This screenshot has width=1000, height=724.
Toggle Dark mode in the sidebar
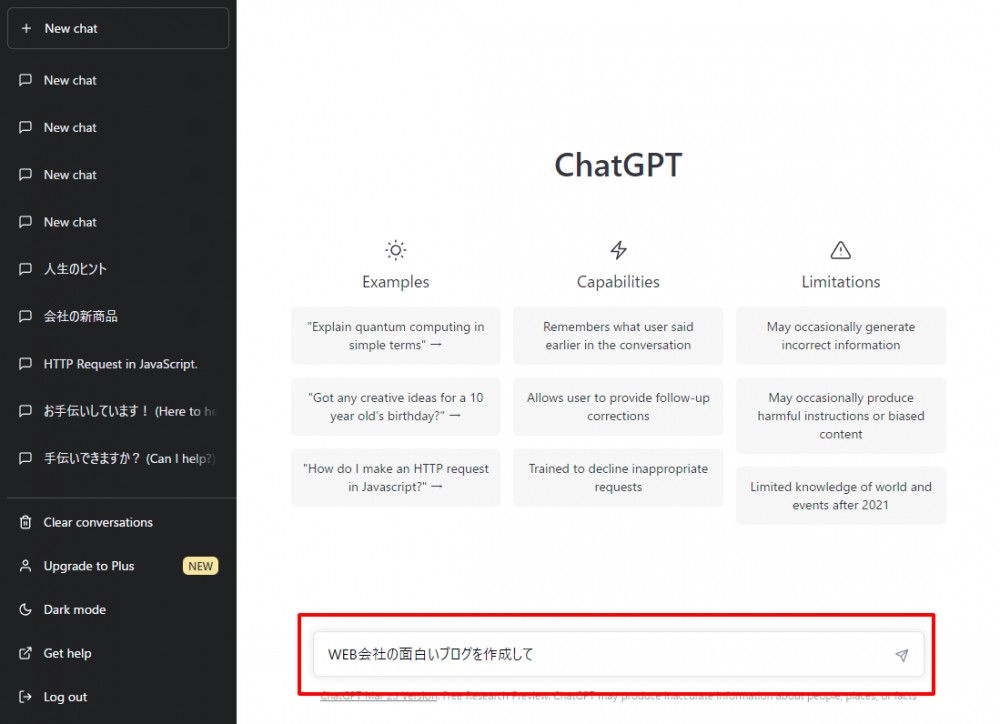click(x=118, y=609)
